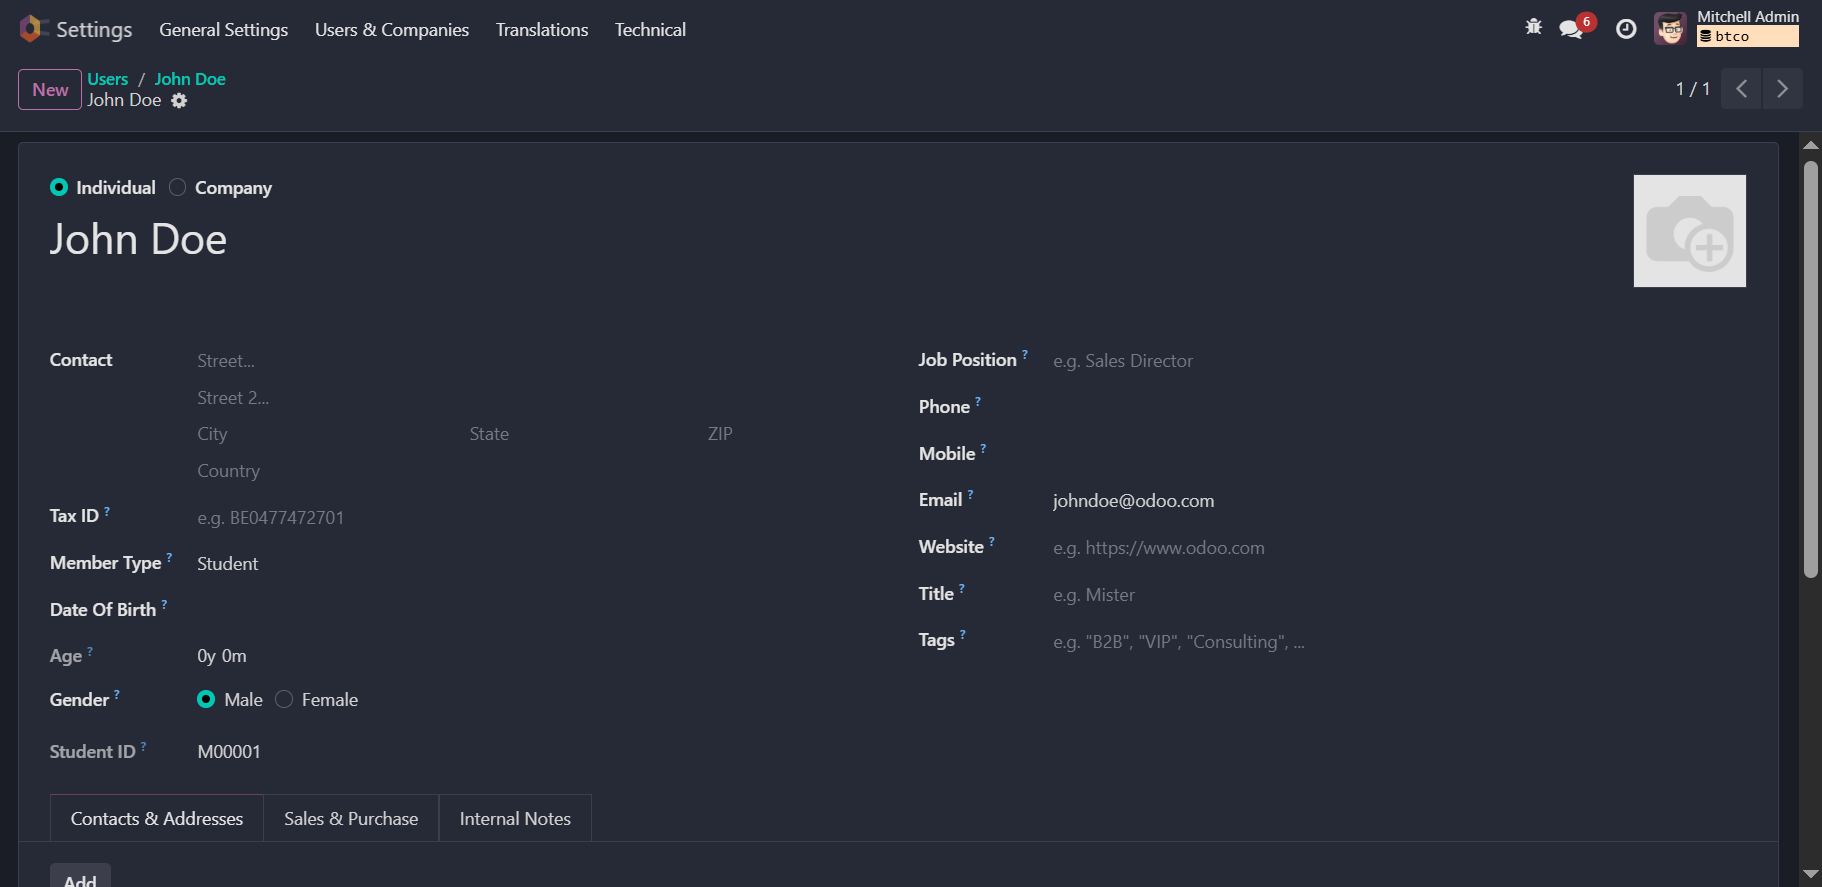Viewport: 1822px width, 887px height.
Task: Follow the Users breadcrumb link
Action: tap(107, 79)
